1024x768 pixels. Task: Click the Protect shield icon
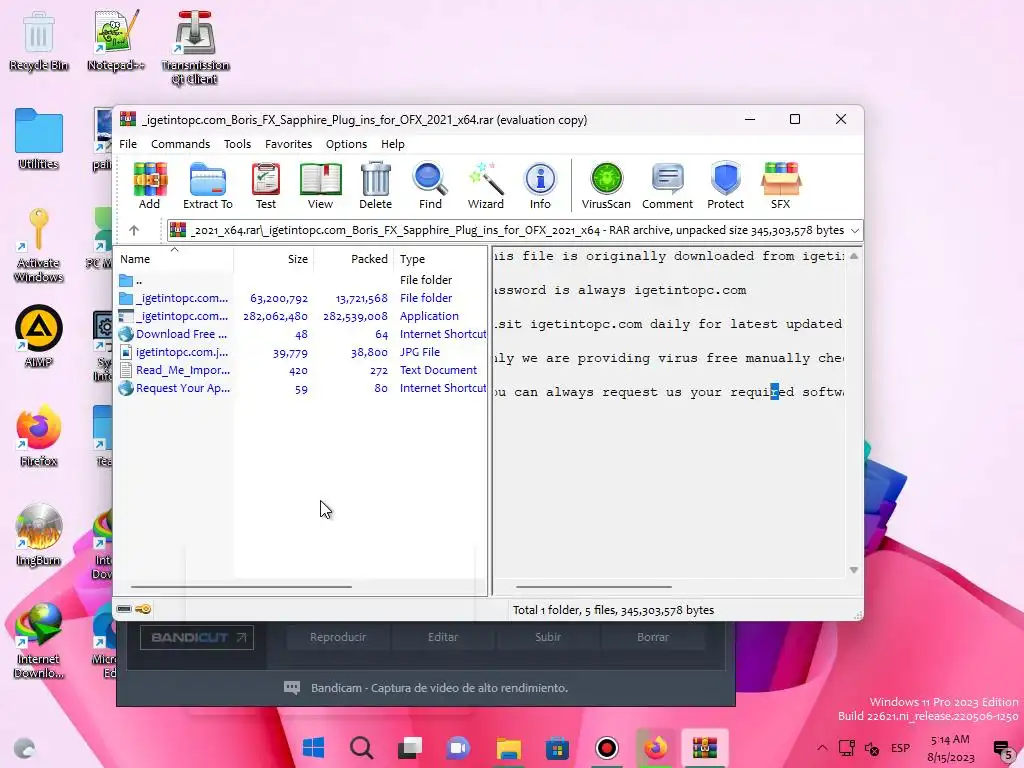(726, 185)
